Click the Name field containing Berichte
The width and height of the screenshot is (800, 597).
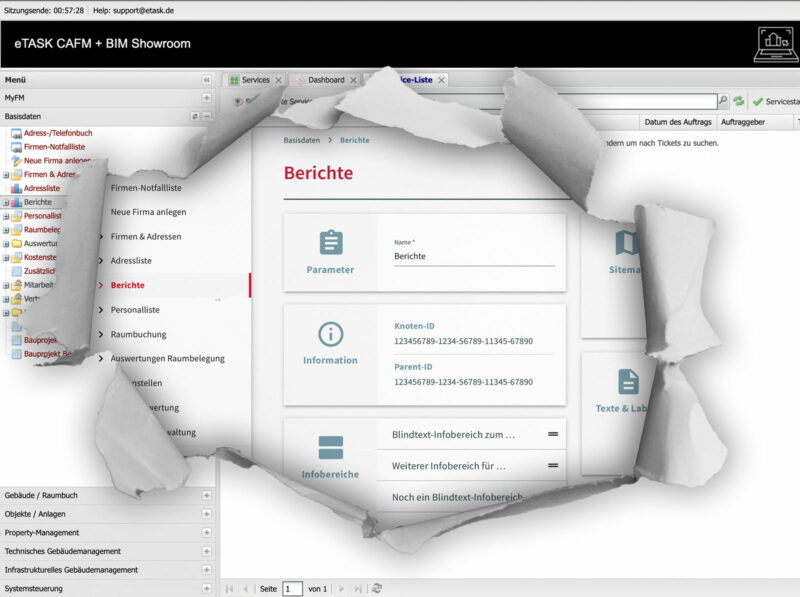474,256
